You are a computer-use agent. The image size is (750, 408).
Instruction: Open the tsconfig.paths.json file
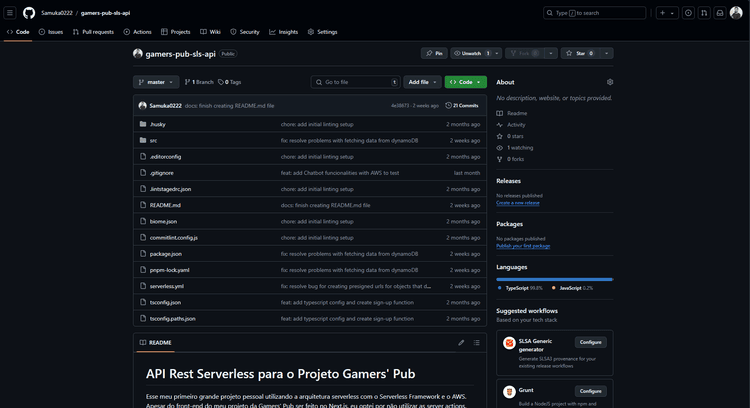point(173,319)
